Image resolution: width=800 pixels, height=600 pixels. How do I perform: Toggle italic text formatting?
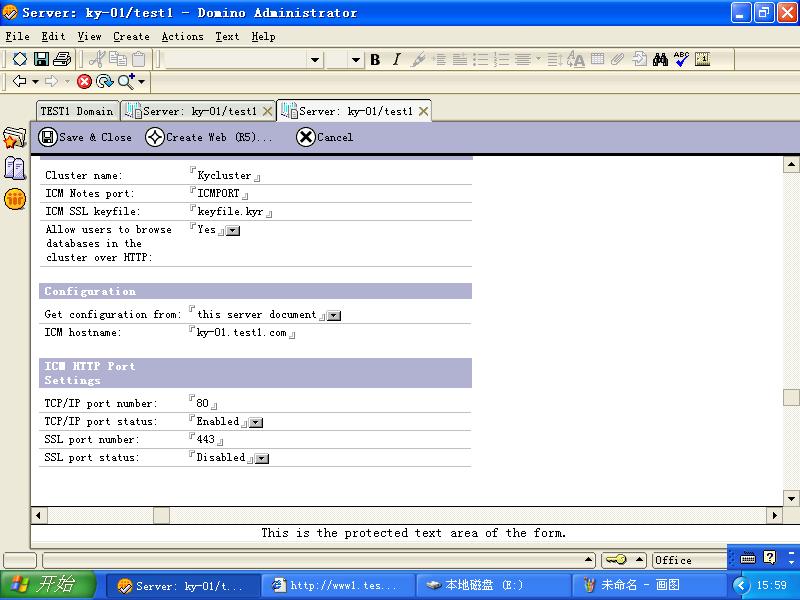tap(396, 60)
